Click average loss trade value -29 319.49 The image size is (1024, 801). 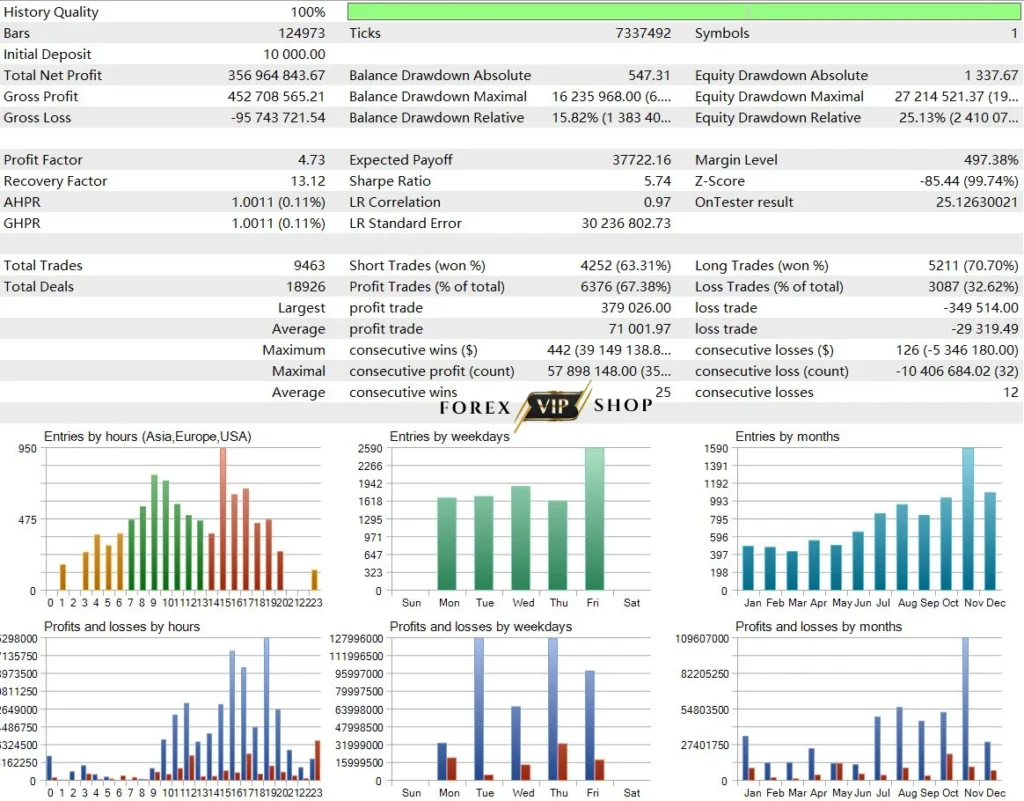[x=985, y=329]
